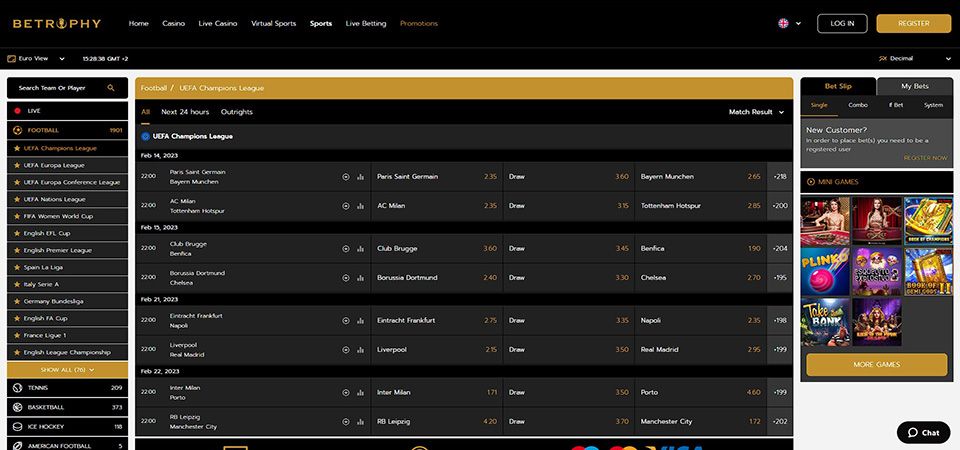
Task: Select Liverpool odds 2.15
Action: coord(437,350)
